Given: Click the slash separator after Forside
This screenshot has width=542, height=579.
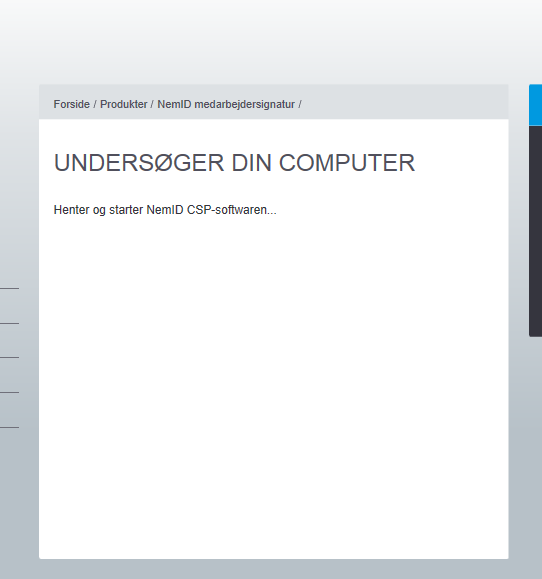Looking at the screenshot, I should 95,105.
